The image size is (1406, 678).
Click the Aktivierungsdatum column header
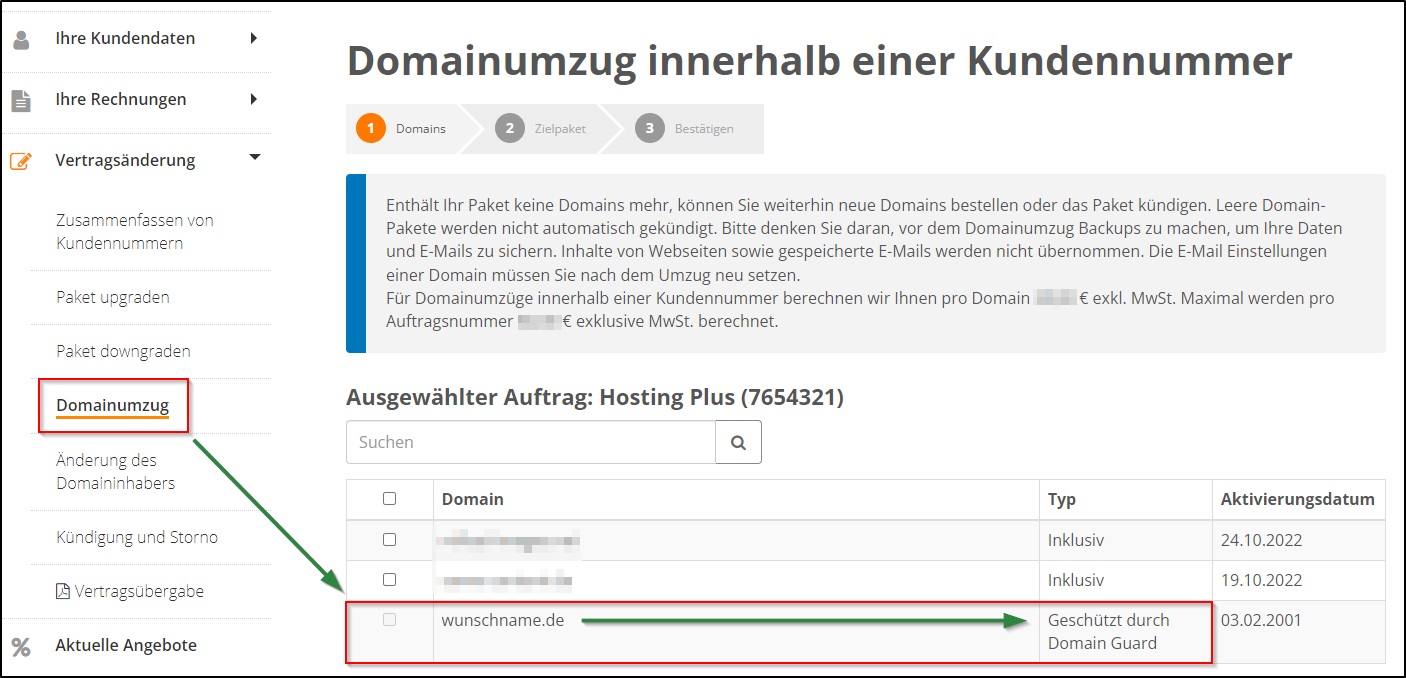coord(1298,499)
